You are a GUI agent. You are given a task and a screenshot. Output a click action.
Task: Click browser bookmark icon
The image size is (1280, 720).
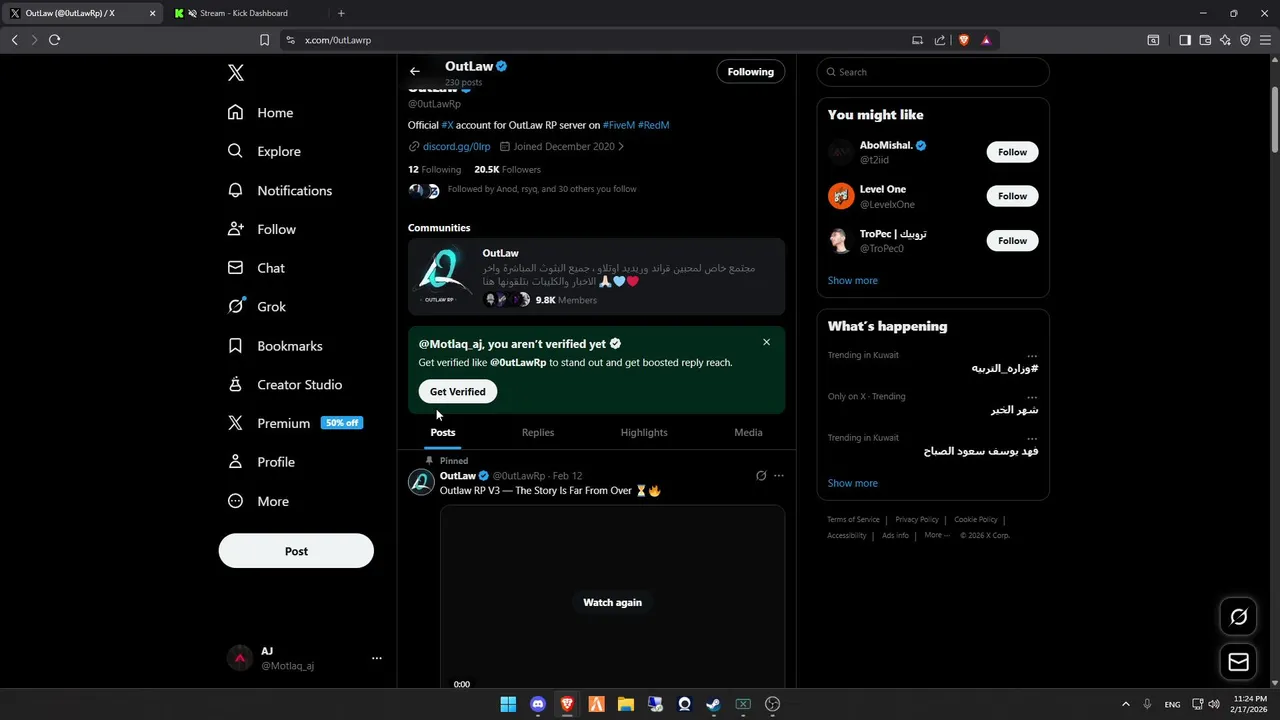pyautogui.click(x=264, y=40)
